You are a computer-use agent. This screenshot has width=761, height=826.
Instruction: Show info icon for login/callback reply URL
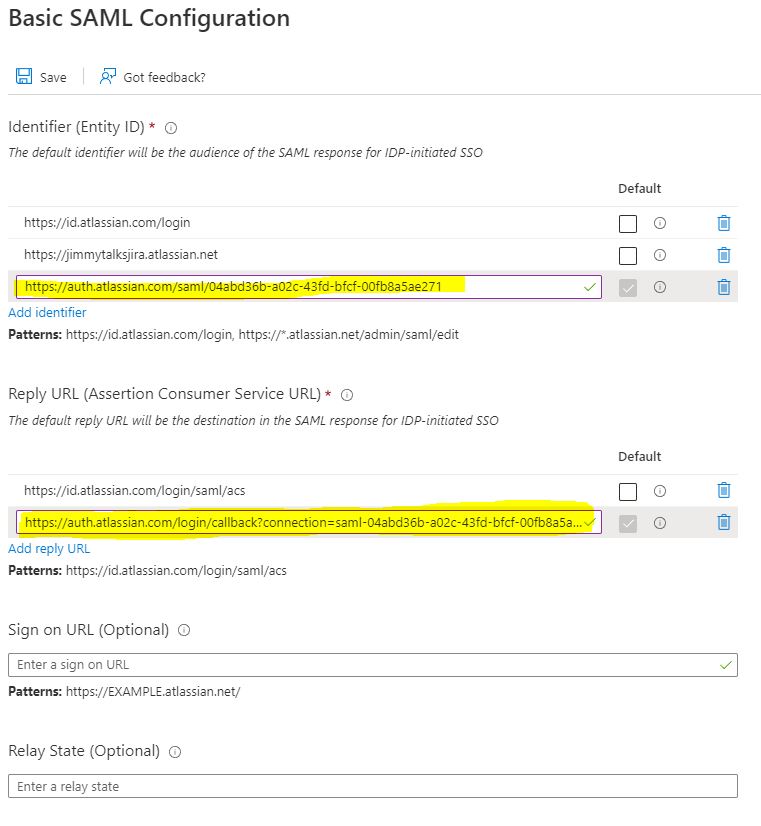click(x=660, y=523)
